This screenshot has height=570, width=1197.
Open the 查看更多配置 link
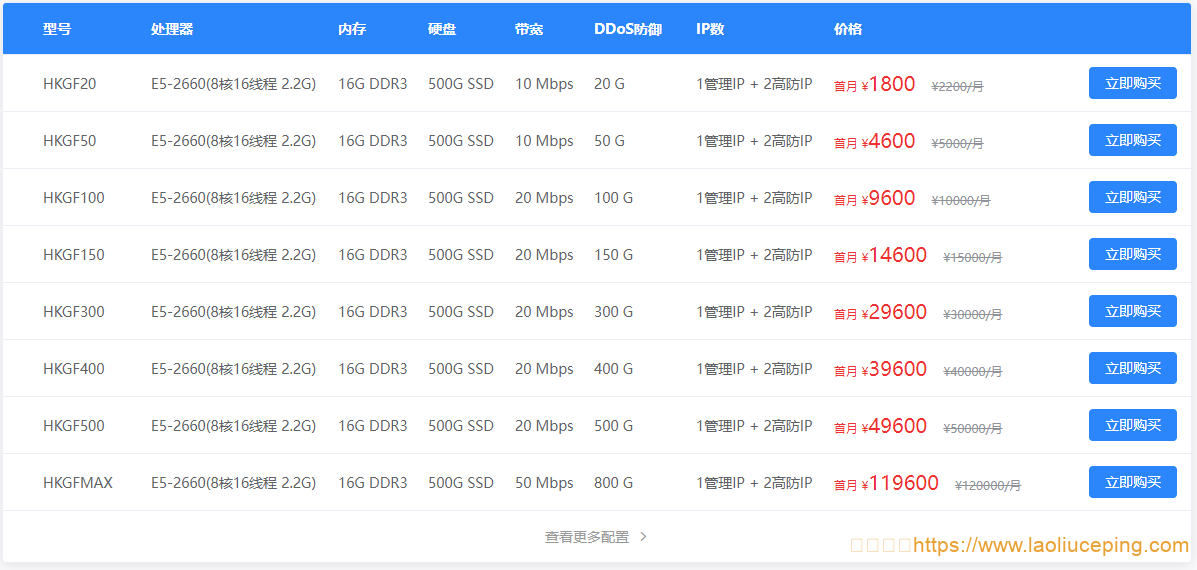pyautogui.click(x=587, y=536)
